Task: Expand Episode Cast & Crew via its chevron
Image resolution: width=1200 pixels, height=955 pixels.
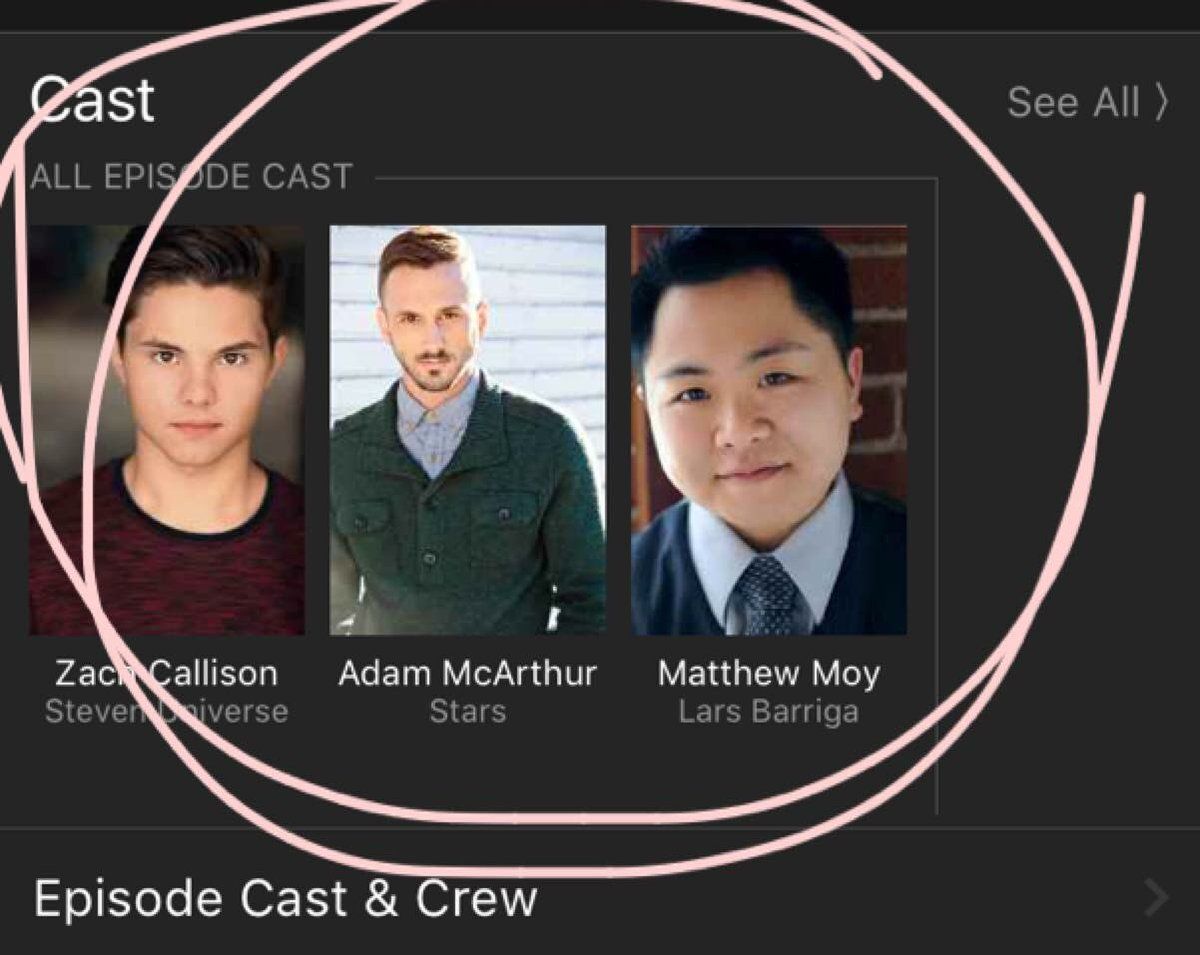Action: (1156, 898)
